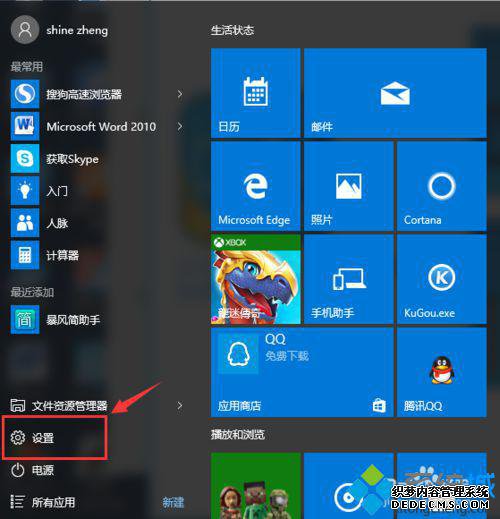This screenshot has width=500, height=519.
Task: Open the shine zheng user account avatar
Action: pos(25,30)
